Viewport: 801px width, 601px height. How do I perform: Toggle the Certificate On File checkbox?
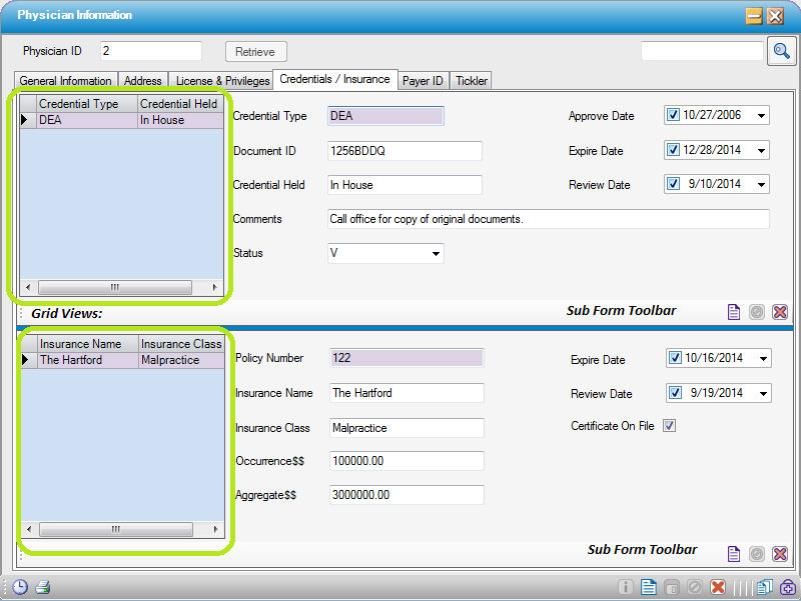(669, 425)
